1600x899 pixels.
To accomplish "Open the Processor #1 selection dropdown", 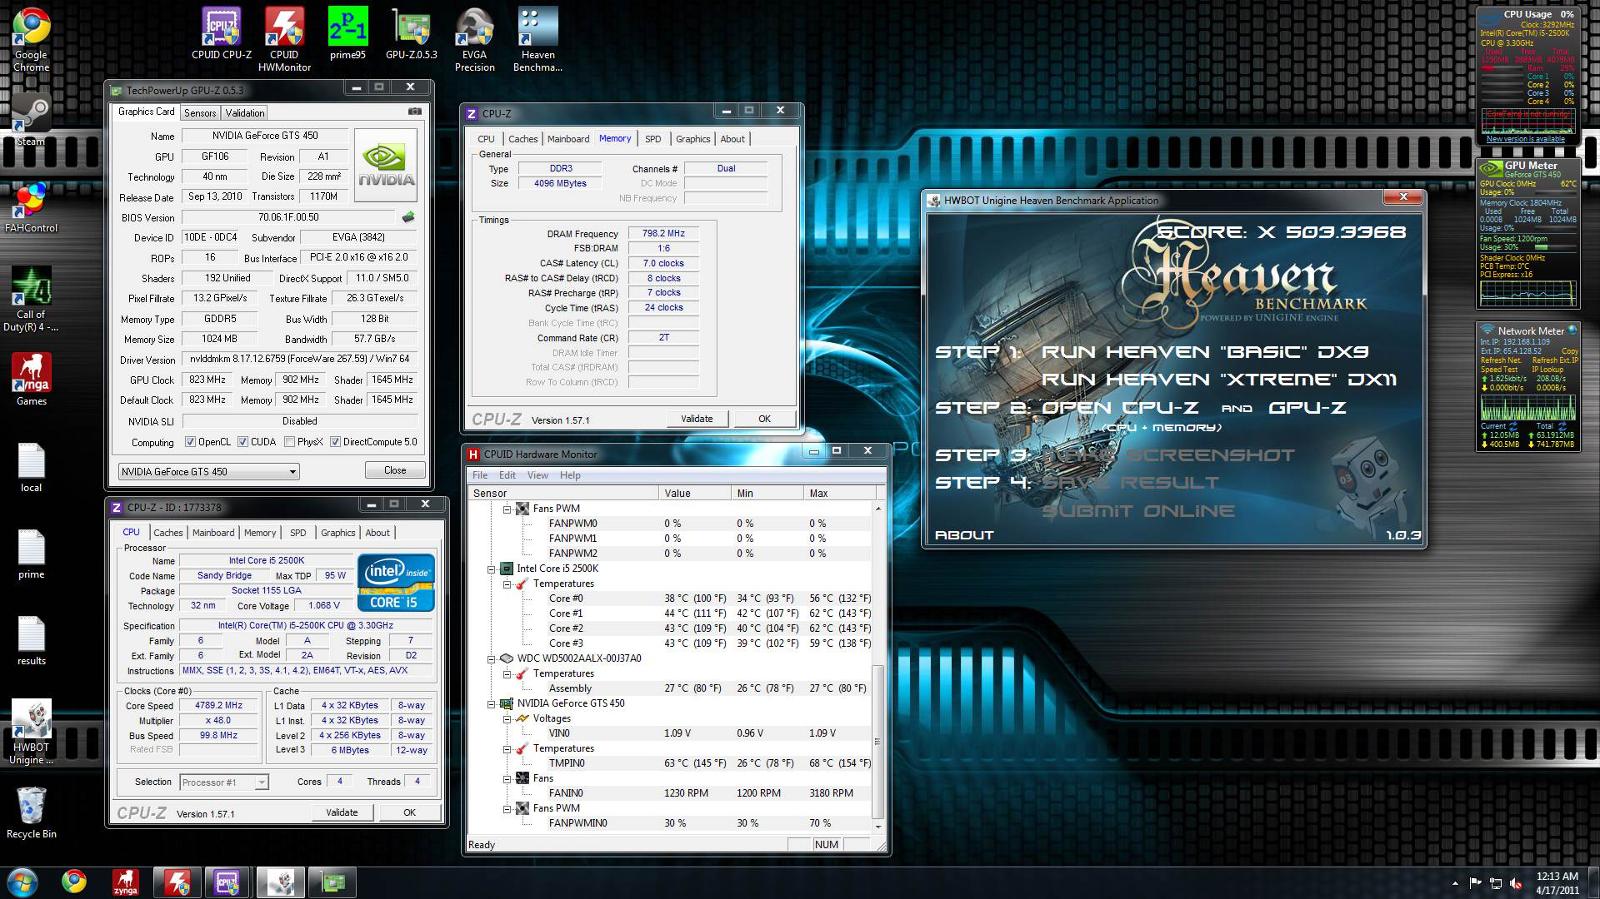I will [x=224, y=783].
